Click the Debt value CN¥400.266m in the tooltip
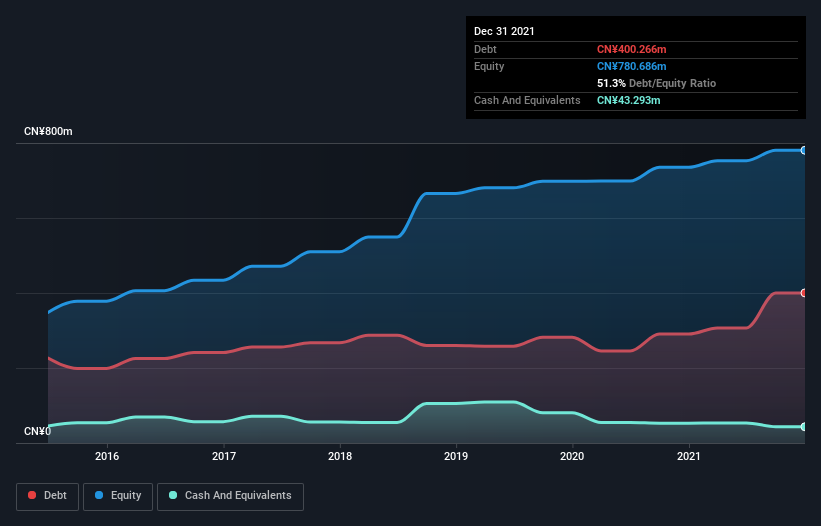Viewport: 821px width, 526px height. click(631, 49)
